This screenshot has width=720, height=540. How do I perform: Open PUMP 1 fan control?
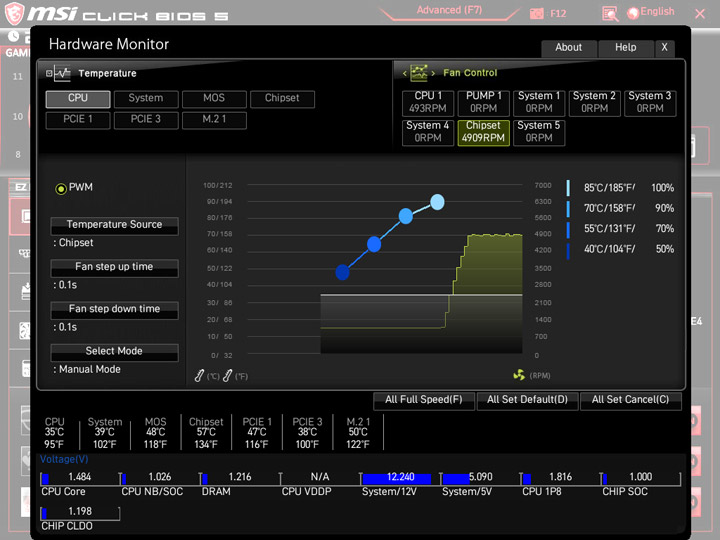click(484, 103)
